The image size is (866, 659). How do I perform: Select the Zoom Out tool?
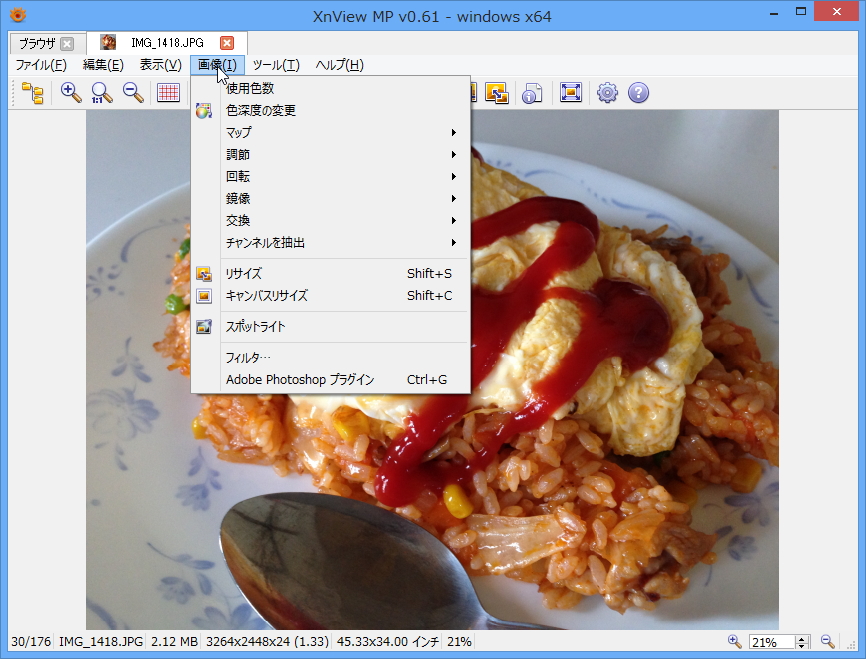point(132,92)
